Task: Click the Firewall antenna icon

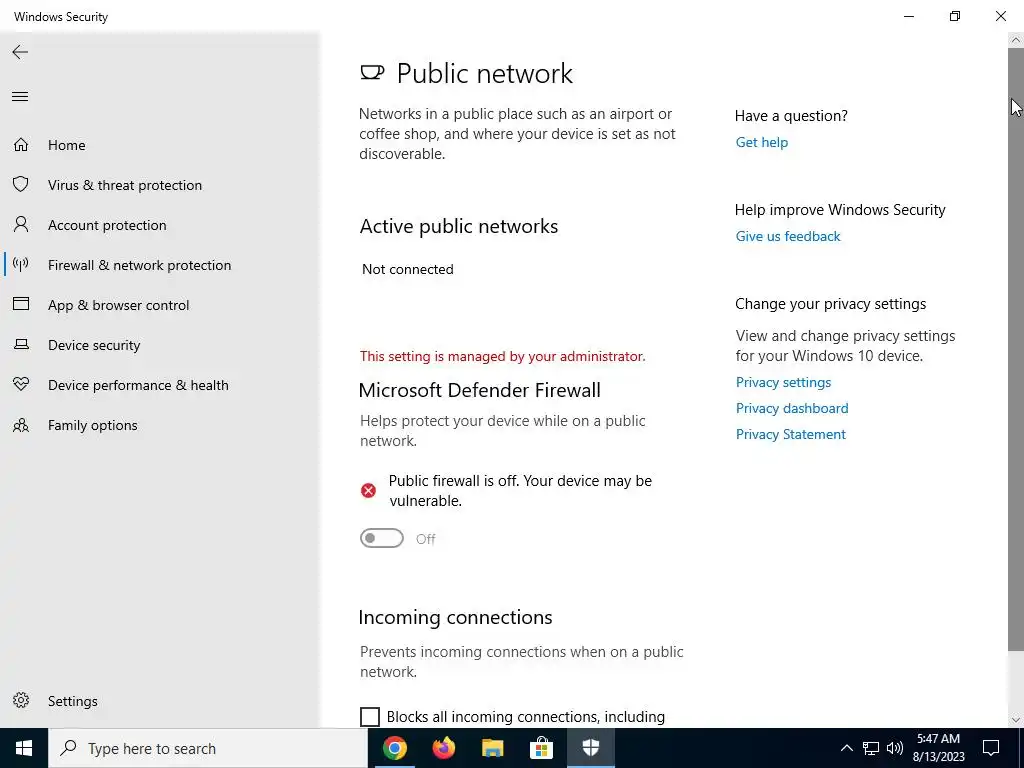Action: coord(21,264)
